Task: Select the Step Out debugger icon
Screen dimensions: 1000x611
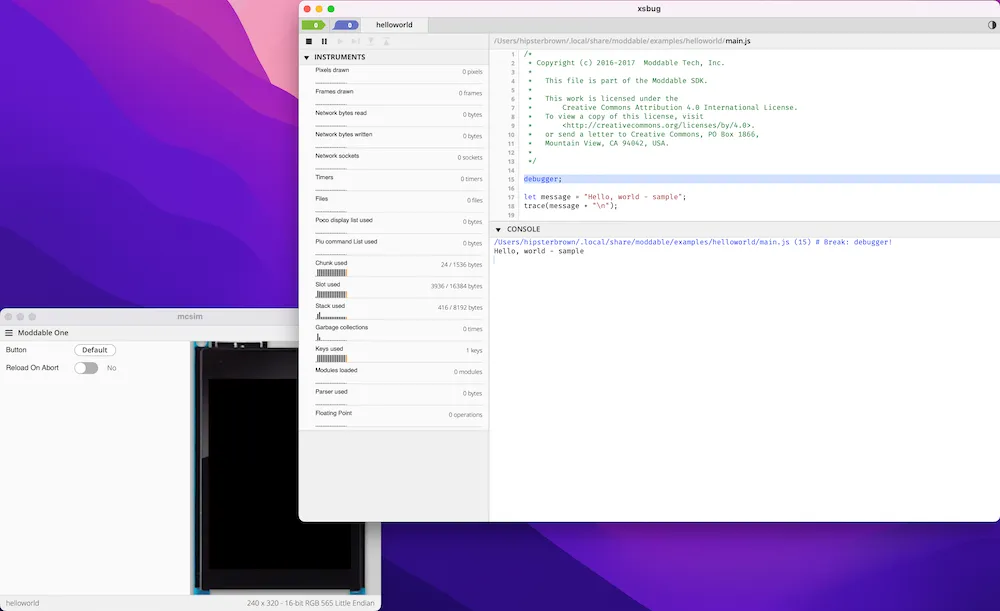Action: coord(385,41)
